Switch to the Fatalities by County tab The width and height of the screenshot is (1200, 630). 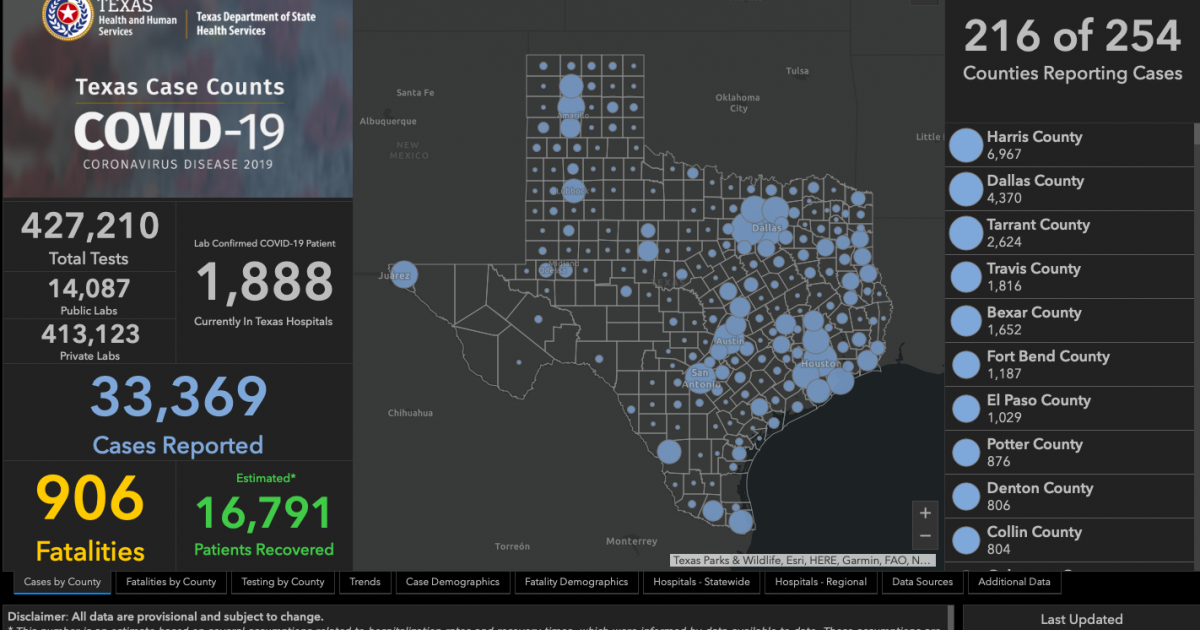click(170, 582)
